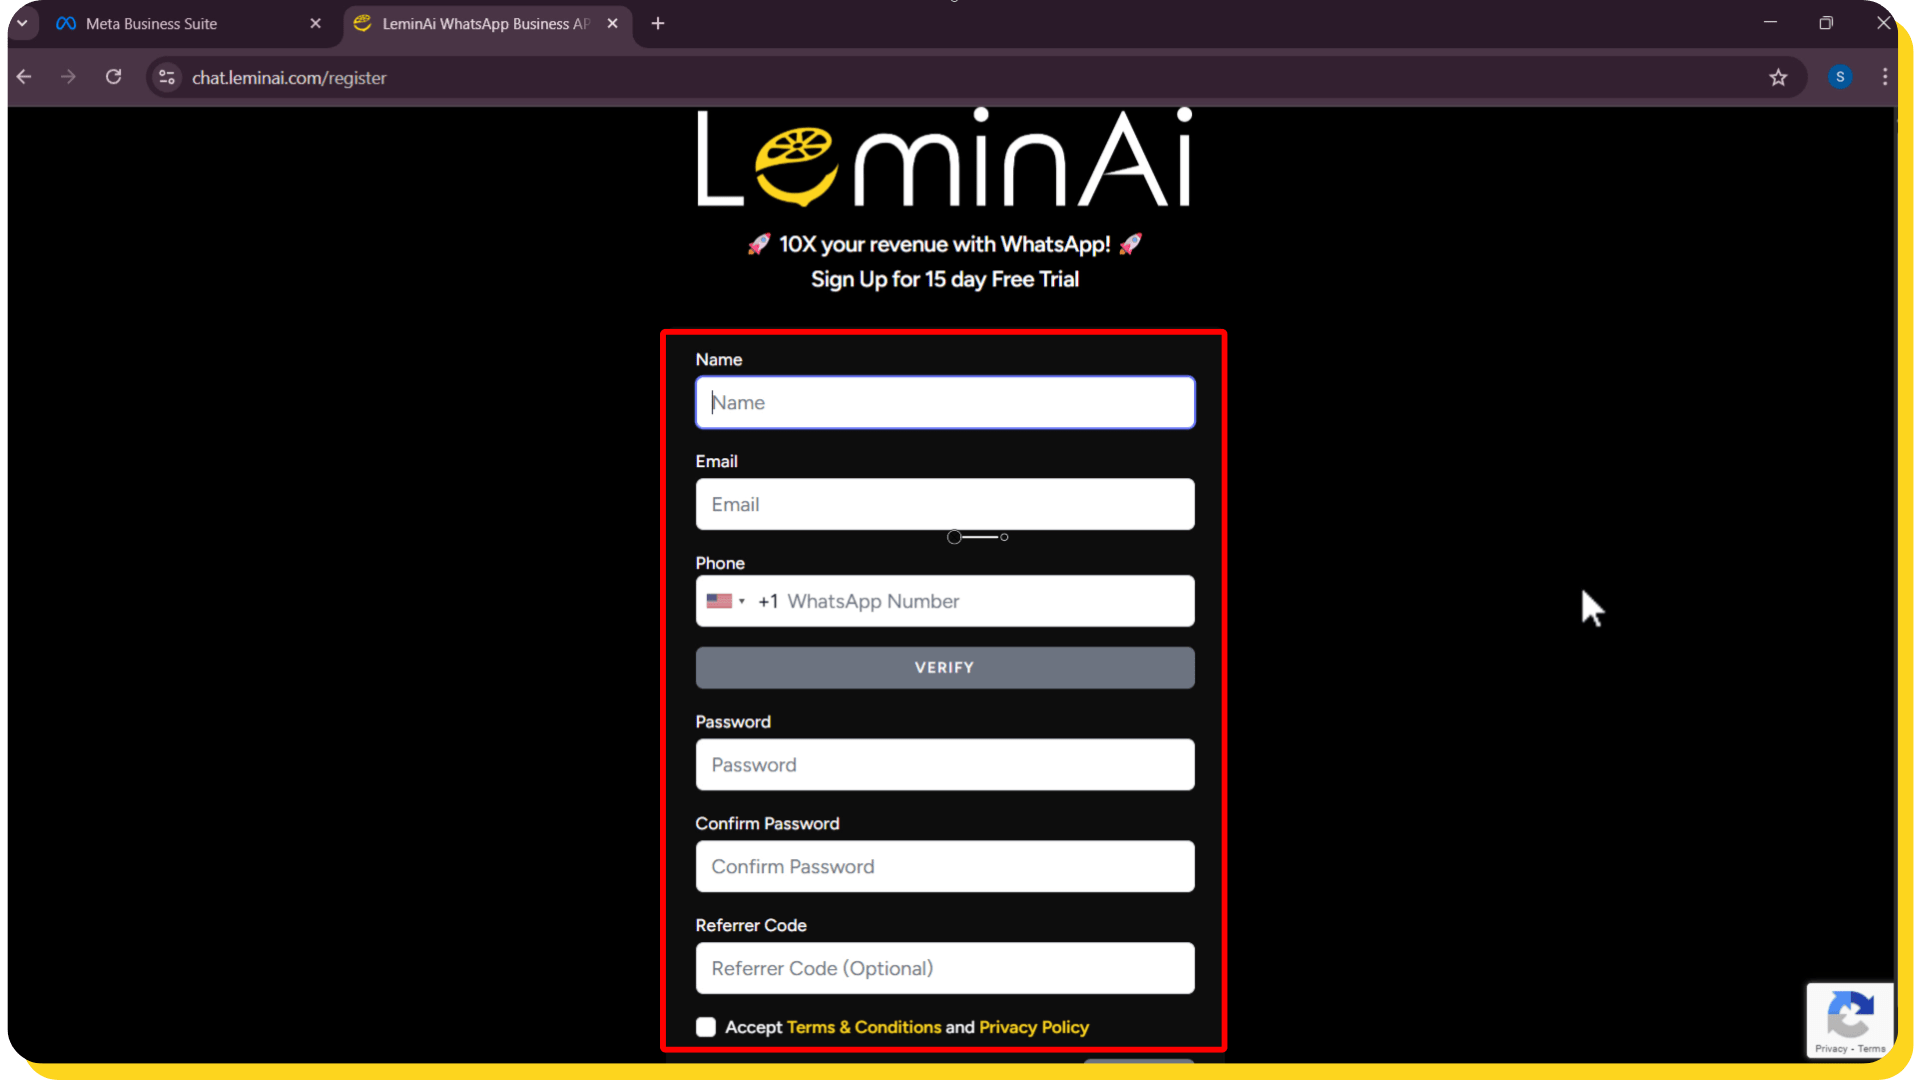The image size is (1920, 1080).
Task: Reload the registration page
Action: point(114,77)
